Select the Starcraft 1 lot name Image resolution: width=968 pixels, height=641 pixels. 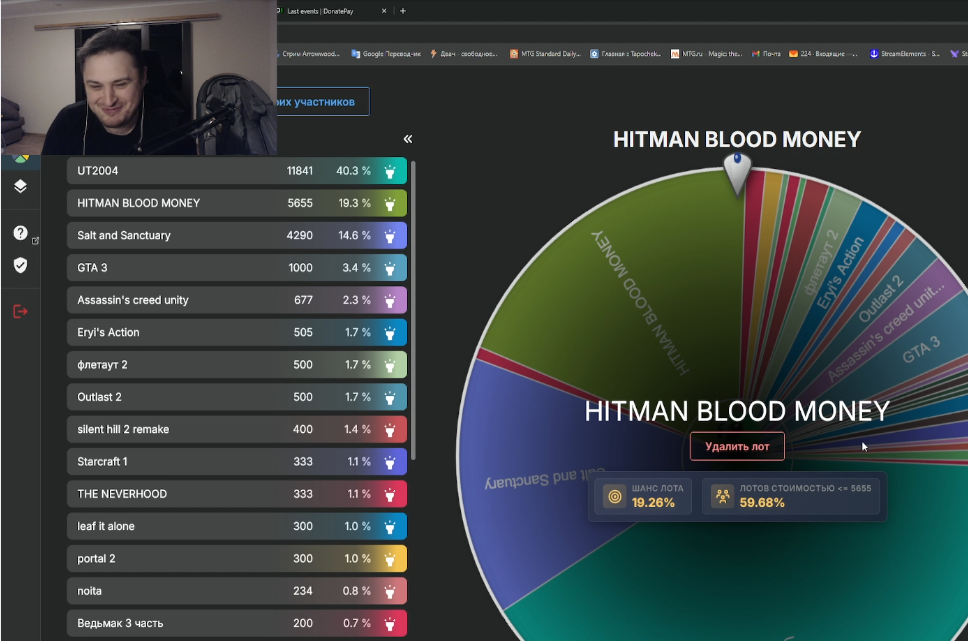[102, 462]
